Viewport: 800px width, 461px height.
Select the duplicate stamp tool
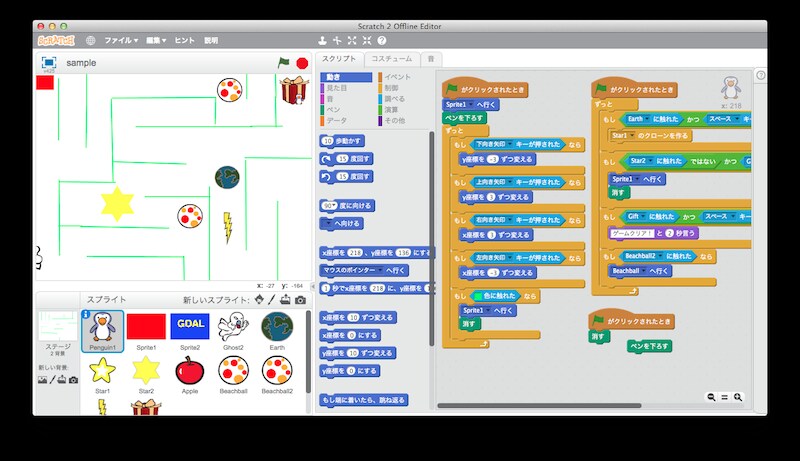pyautogui.click(x=322, y=41)
